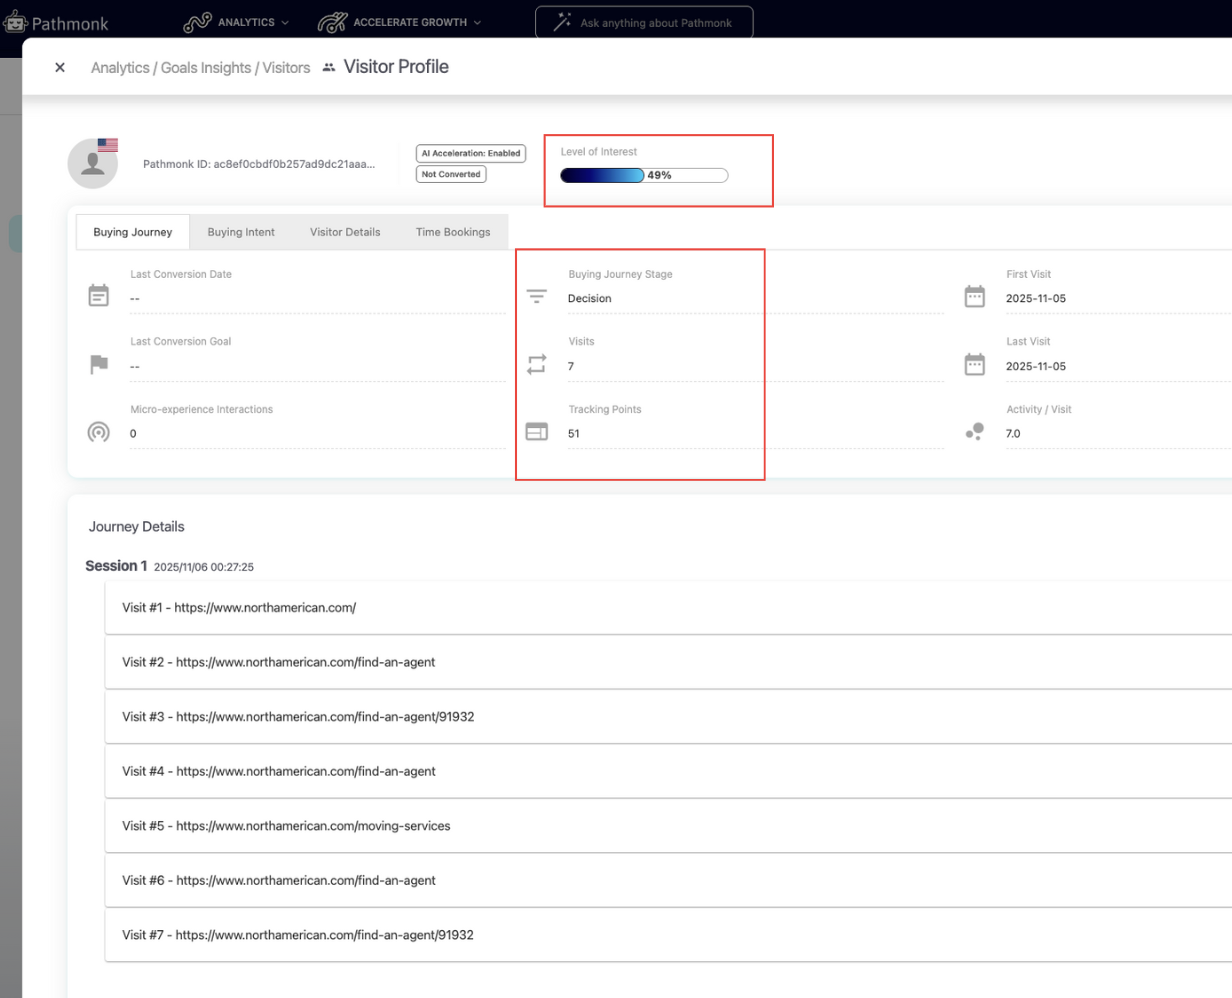The image size is (1232, 998).
Task: Click the people icon beside Visitor Profile
Action: [329, 68]
